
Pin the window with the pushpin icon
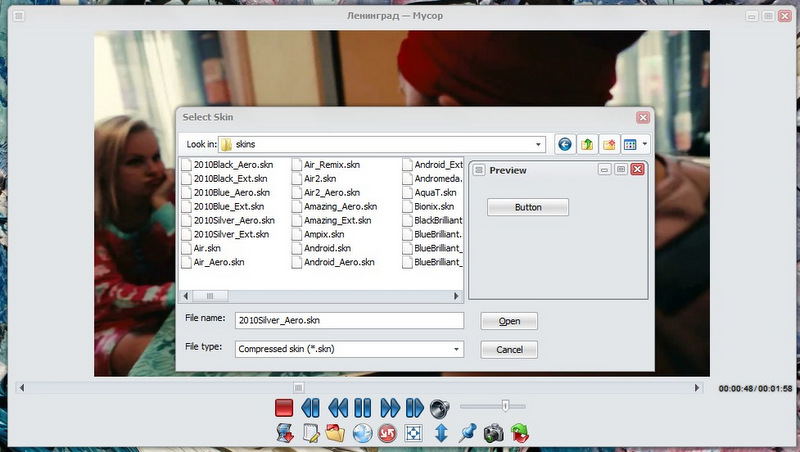coord(467,433)
